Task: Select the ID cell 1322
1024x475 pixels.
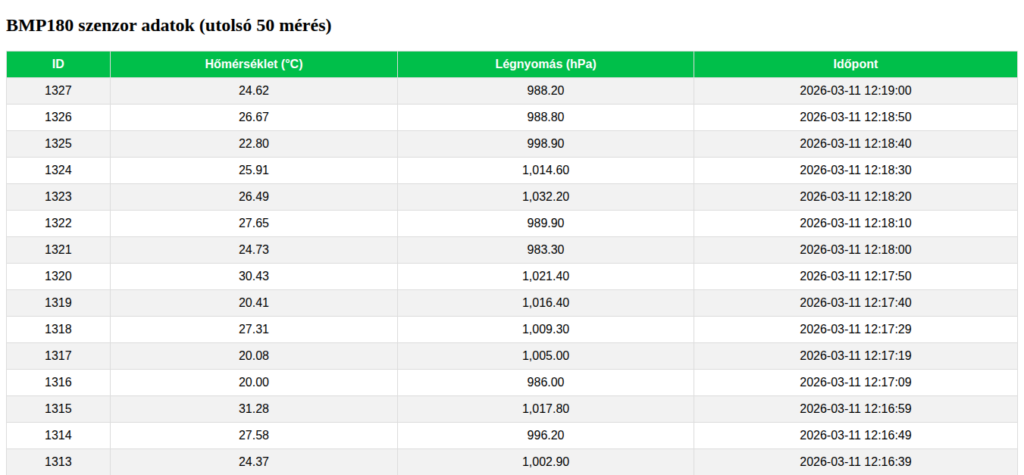Action: click(x=58, y=223)
